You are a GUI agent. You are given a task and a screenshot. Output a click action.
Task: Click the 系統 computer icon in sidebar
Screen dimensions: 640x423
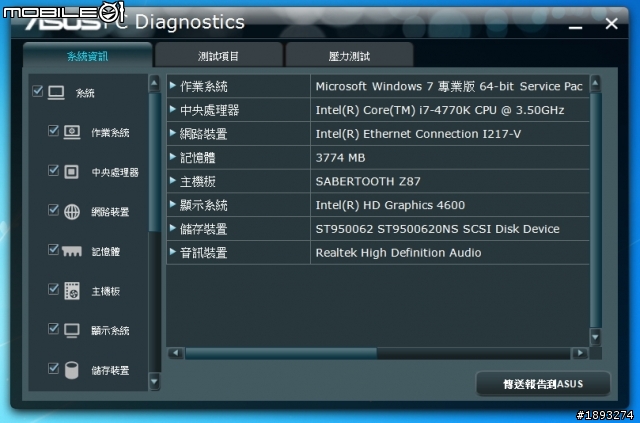point(56,93)
